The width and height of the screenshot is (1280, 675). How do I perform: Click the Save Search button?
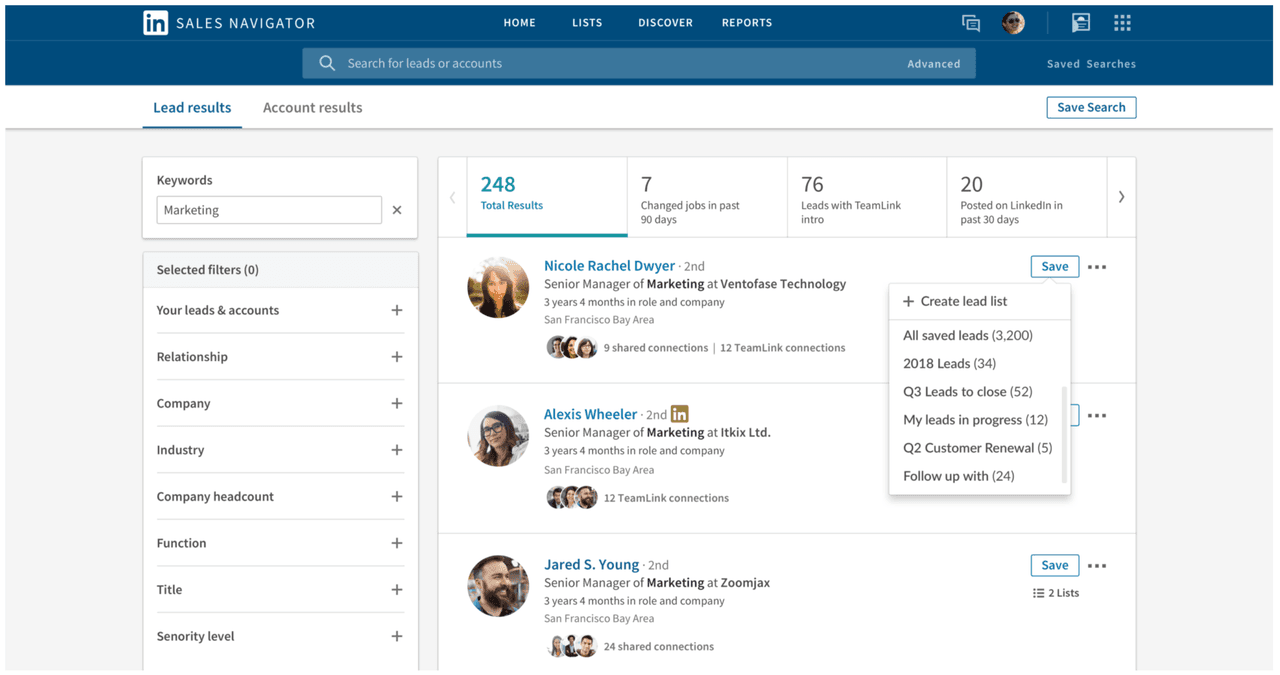[x=1091, y=107]
